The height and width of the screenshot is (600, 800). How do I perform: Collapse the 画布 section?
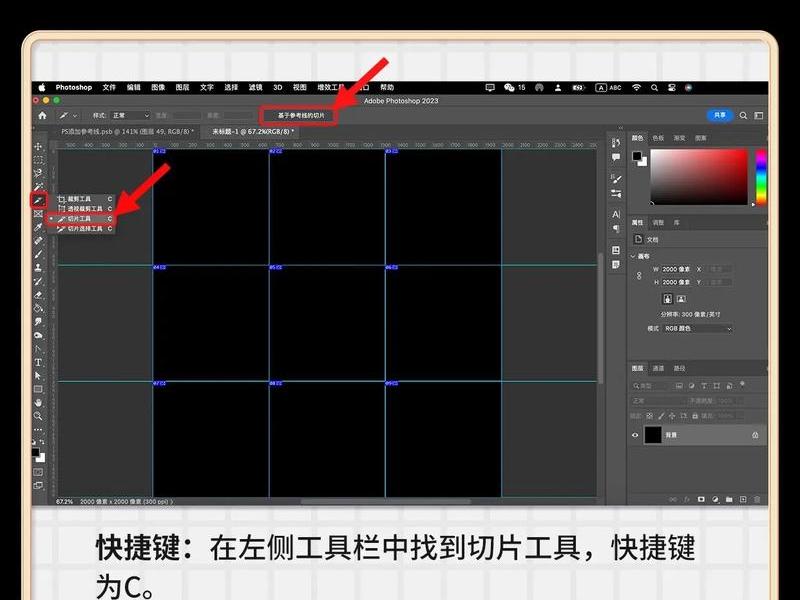[x=633, y=256]
